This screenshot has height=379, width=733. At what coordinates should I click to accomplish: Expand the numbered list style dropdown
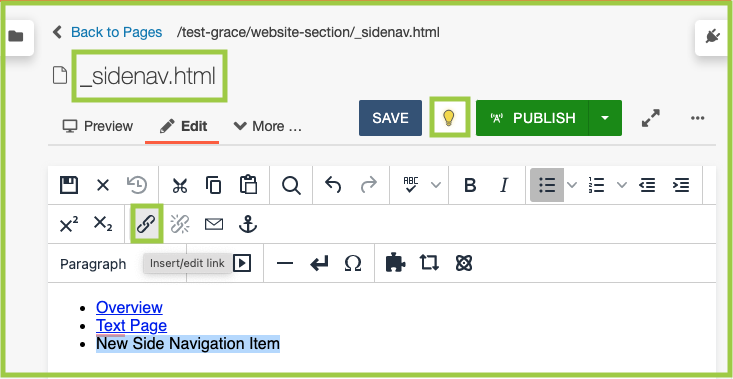[x=621, y=185]
